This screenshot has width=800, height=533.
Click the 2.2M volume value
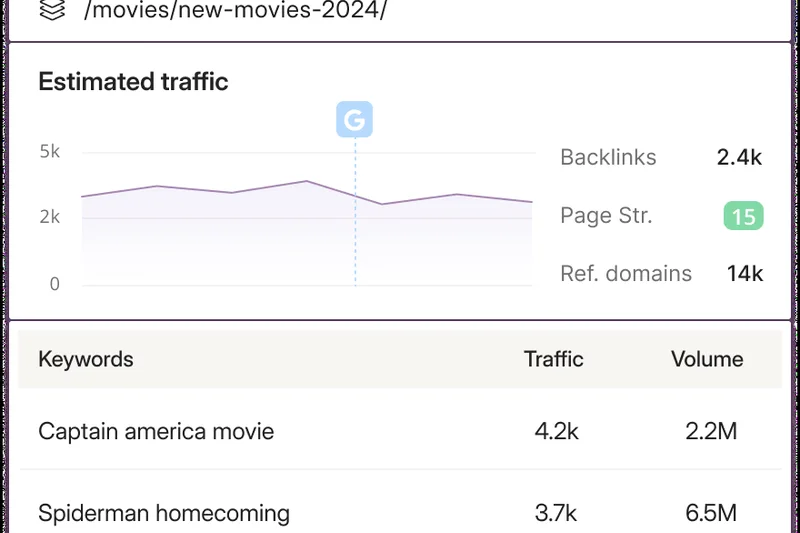point(713,431)
